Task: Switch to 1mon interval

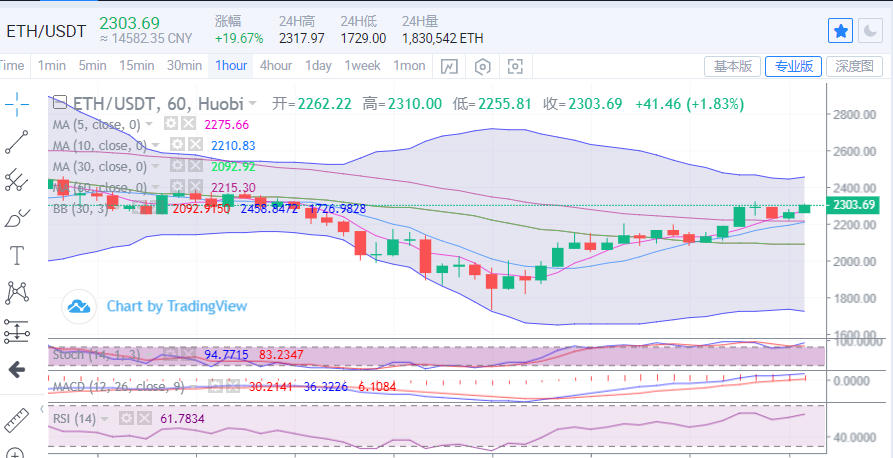Action: tap(409, 66)
